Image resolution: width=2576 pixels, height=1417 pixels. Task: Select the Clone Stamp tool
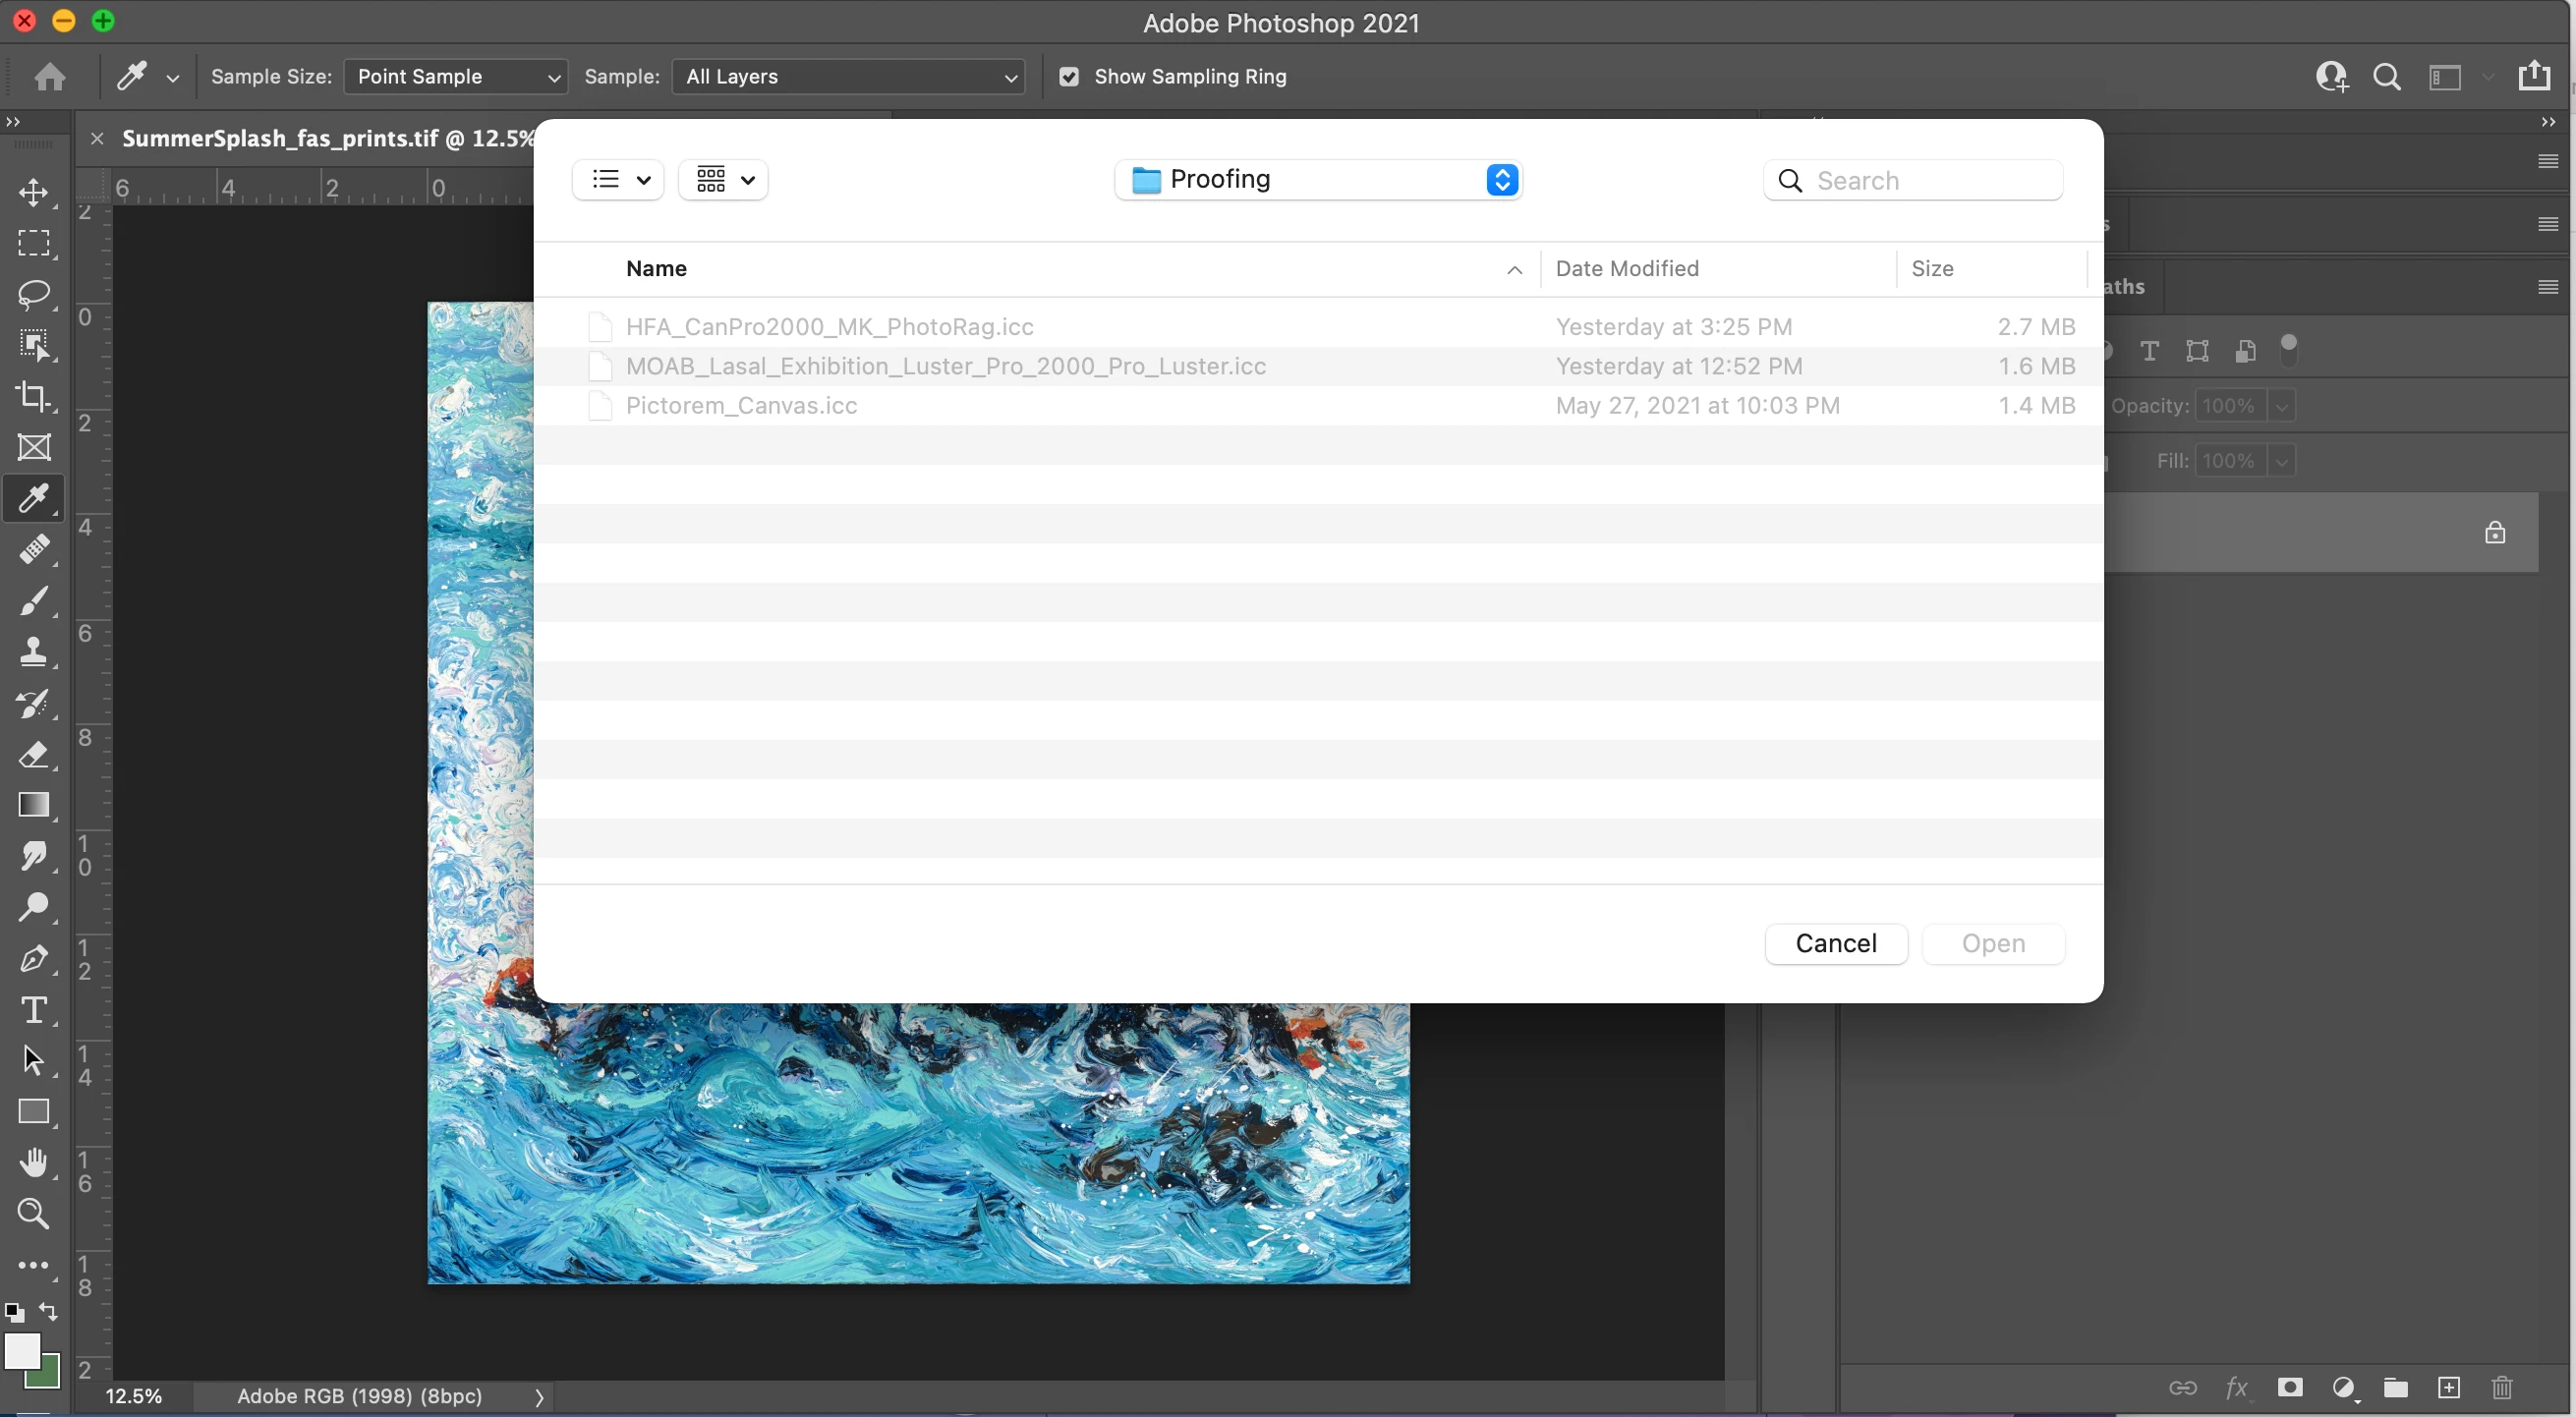(34, 652)
